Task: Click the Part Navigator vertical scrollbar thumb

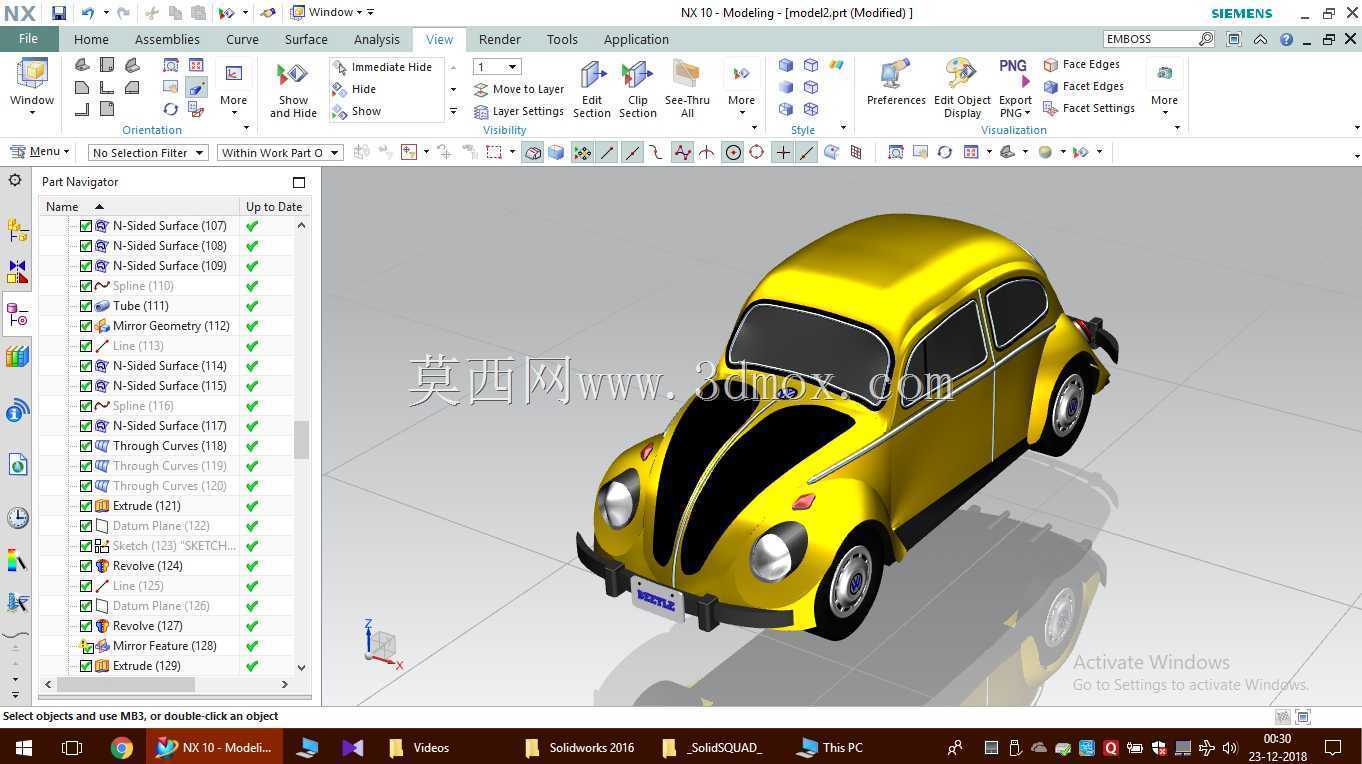Action: (301, 439)
